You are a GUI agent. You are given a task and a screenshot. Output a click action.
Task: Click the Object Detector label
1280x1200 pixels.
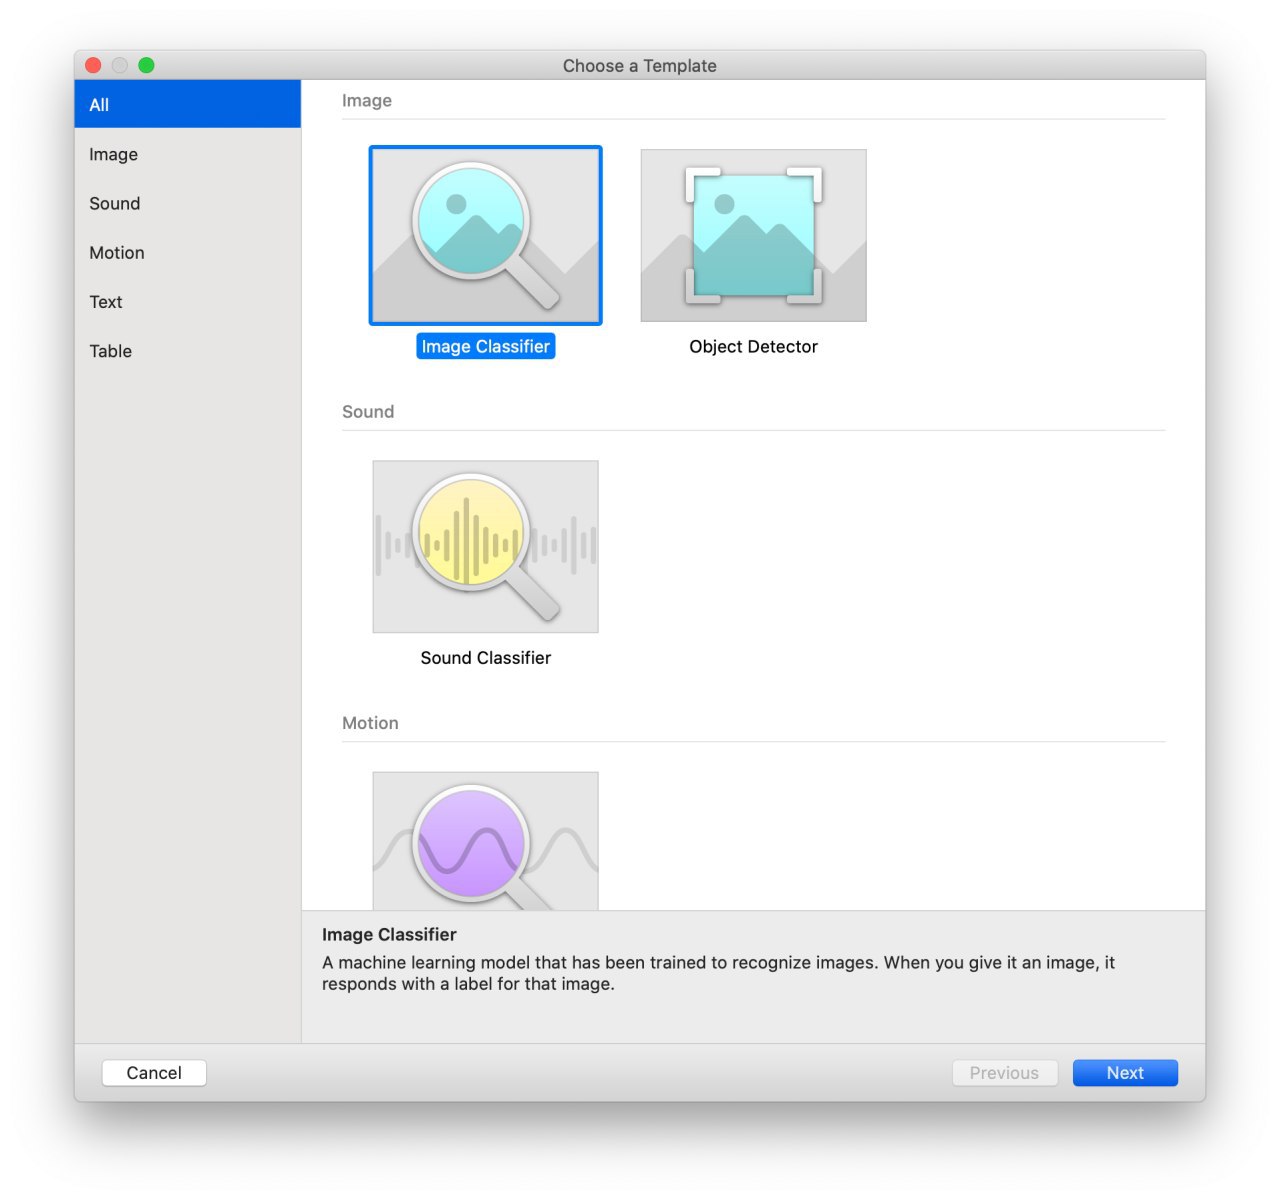(x=754, y=346)
